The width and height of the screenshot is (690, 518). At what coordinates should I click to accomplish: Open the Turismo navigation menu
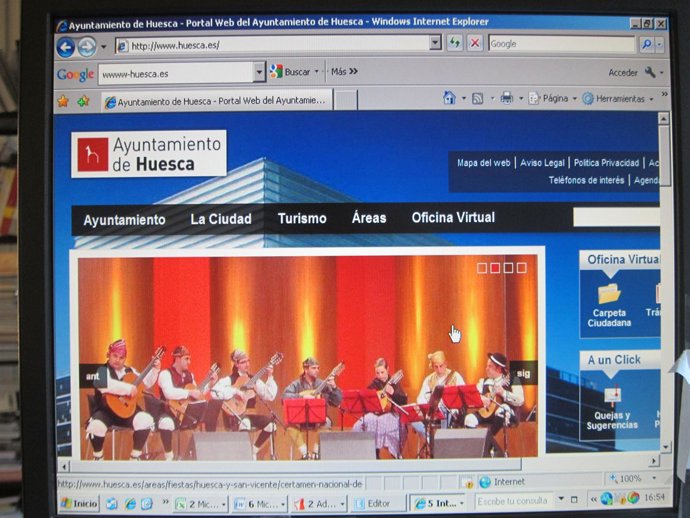point(302,219)
